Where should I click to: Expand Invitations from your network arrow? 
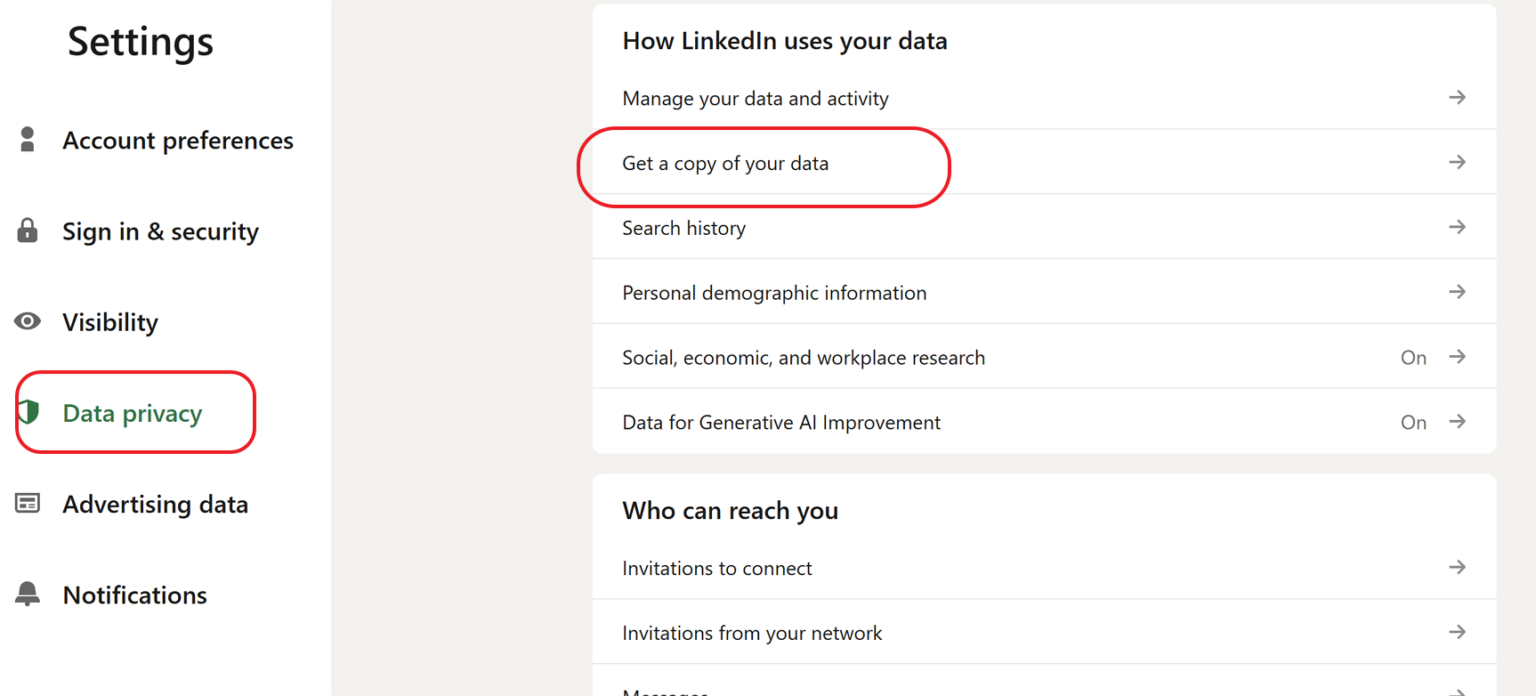(1457, 633)
